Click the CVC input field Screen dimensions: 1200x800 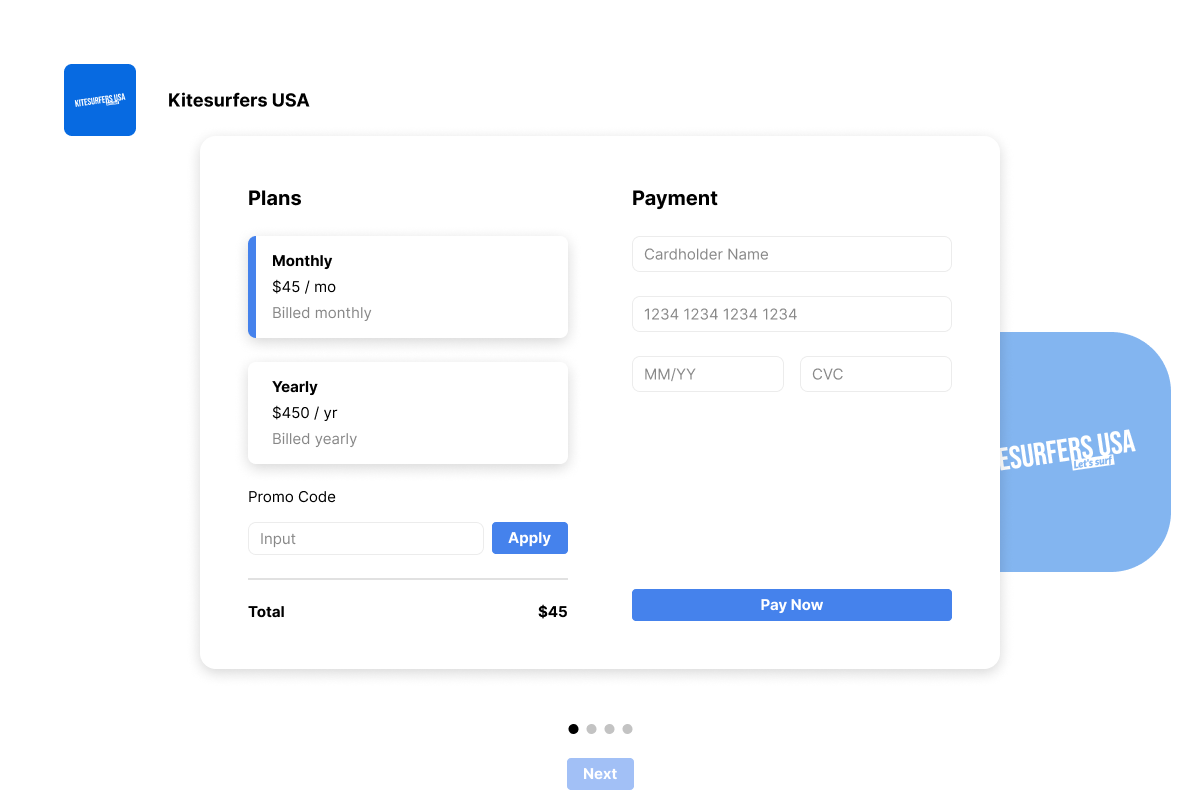pos(876,374)
